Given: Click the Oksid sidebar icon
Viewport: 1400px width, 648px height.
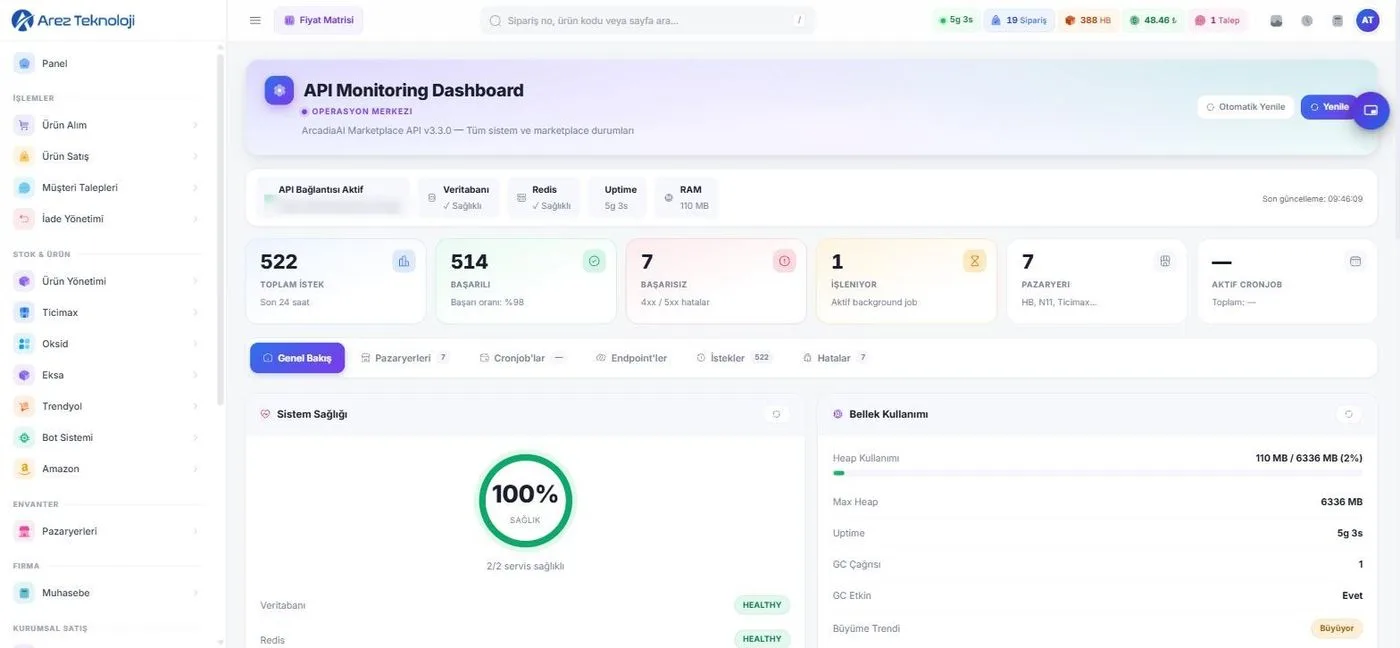Looking at the screenshot, I should (24, 343).
